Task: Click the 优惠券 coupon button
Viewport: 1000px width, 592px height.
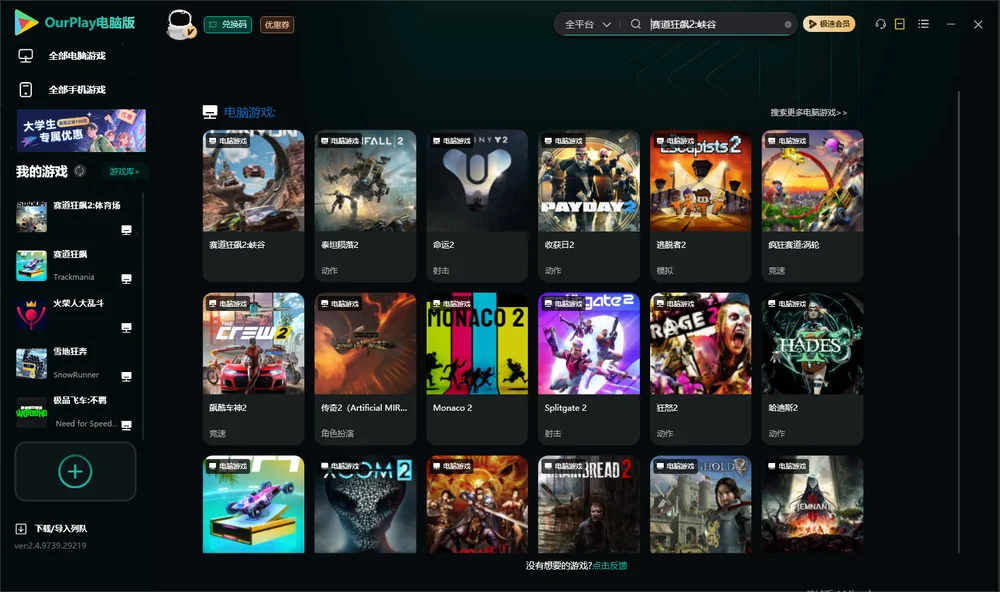Action: point(277,25)
